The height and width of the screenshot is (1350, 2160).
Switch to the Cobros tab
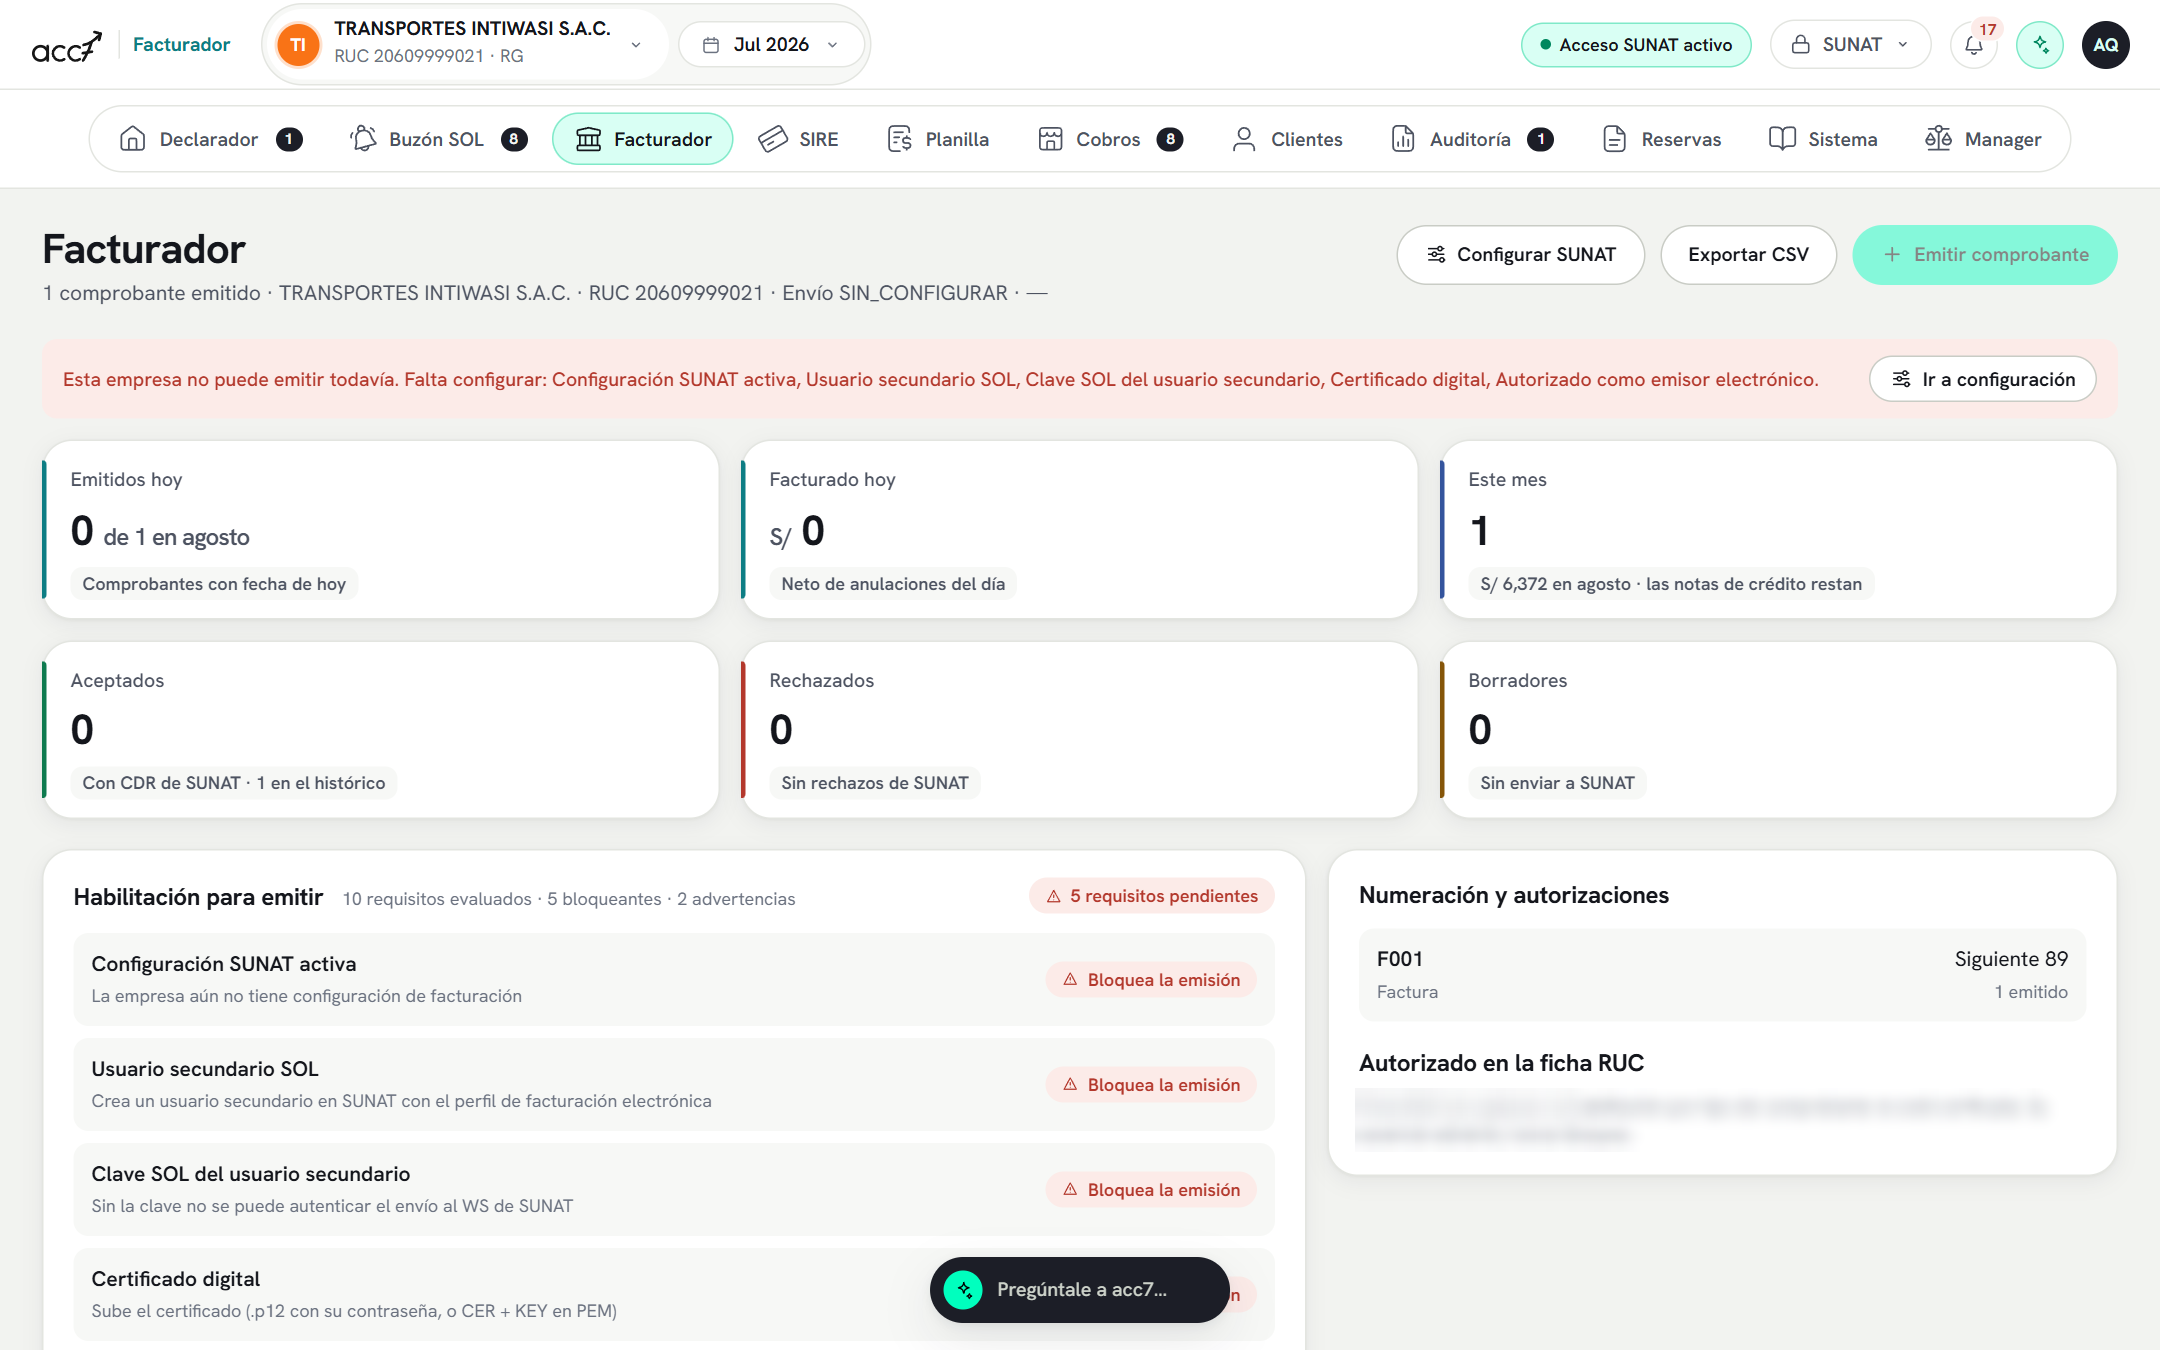pyautogui.click(x=1110, y=139)
